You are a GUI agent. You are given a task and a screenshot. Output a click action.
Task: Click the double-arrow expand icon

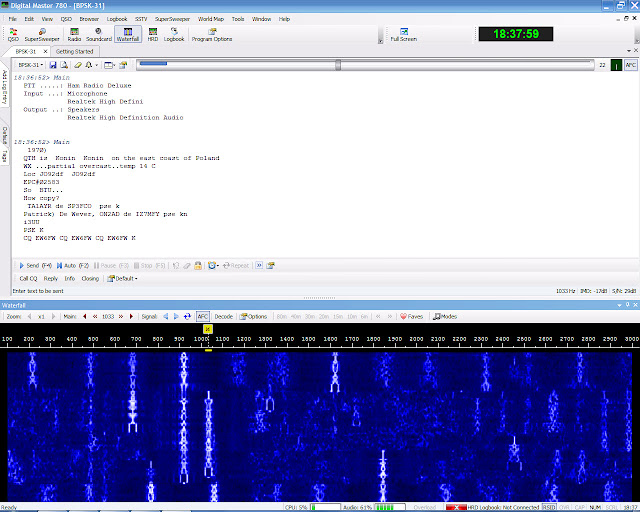pos(259,265)
